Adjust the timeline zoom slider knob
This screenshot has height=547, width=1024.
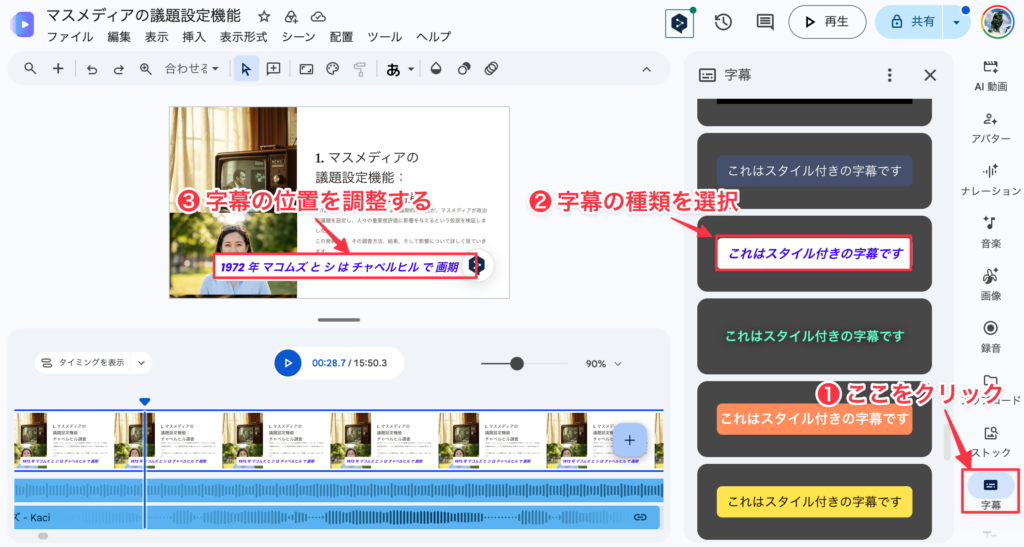pos(517,364)
